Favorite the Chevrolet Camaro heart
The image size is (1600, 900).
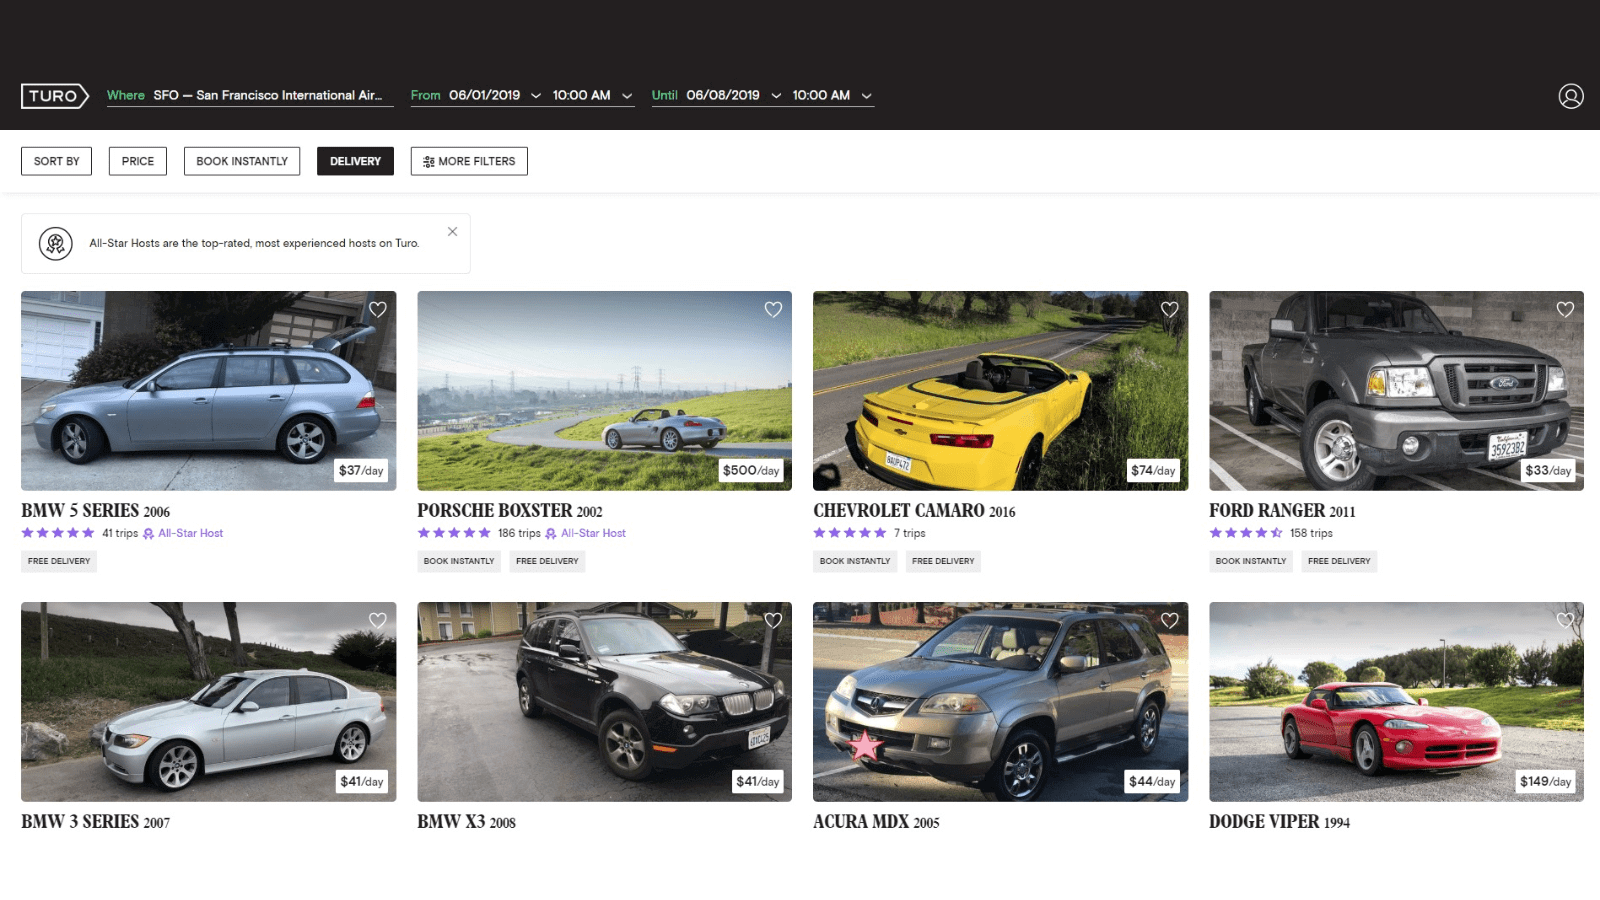(x=1169, y=310)
